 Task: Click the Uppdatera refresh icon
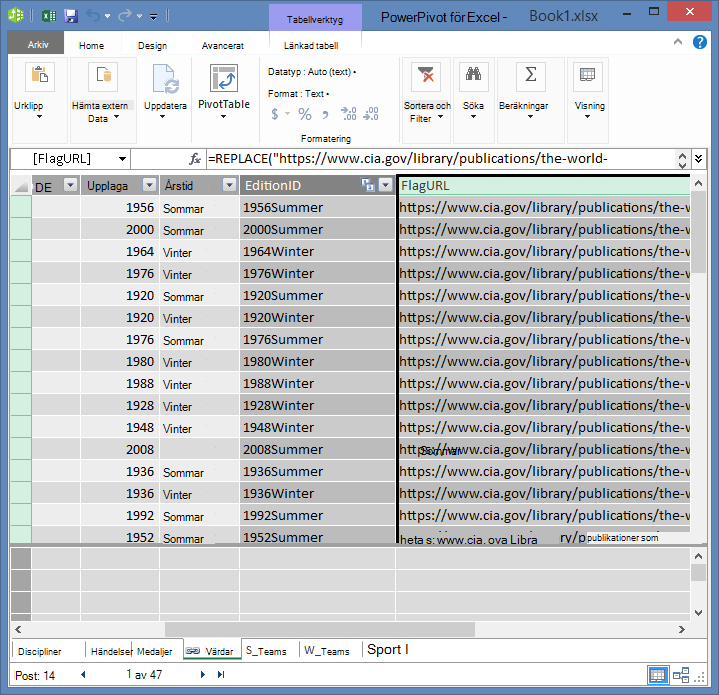165,79
